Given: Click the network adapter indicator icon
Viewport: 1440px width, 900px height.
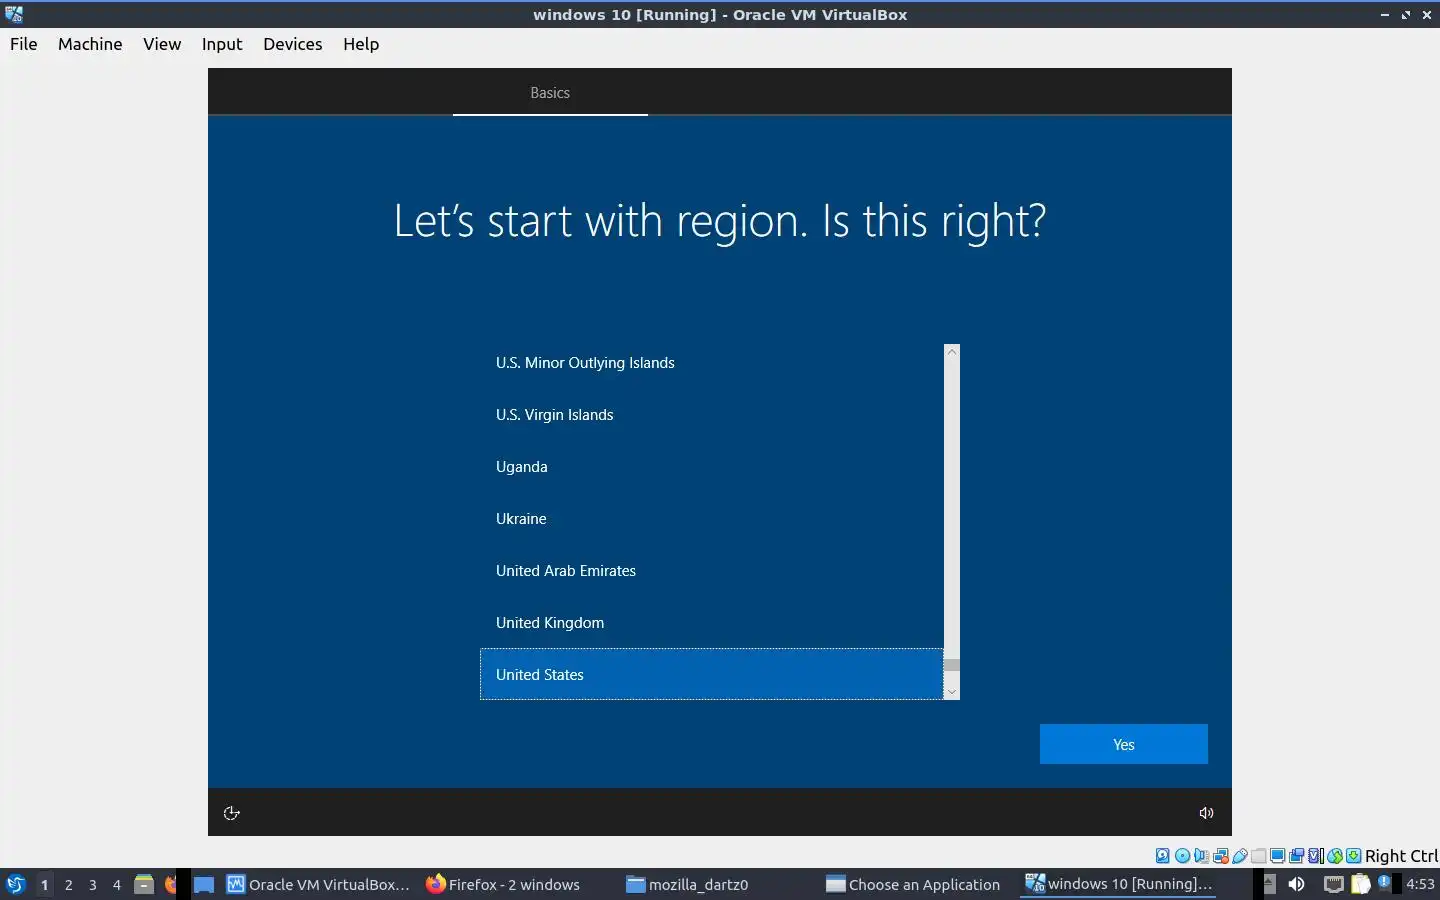Looking at the screenshot, I should (x=1221, y=856).
